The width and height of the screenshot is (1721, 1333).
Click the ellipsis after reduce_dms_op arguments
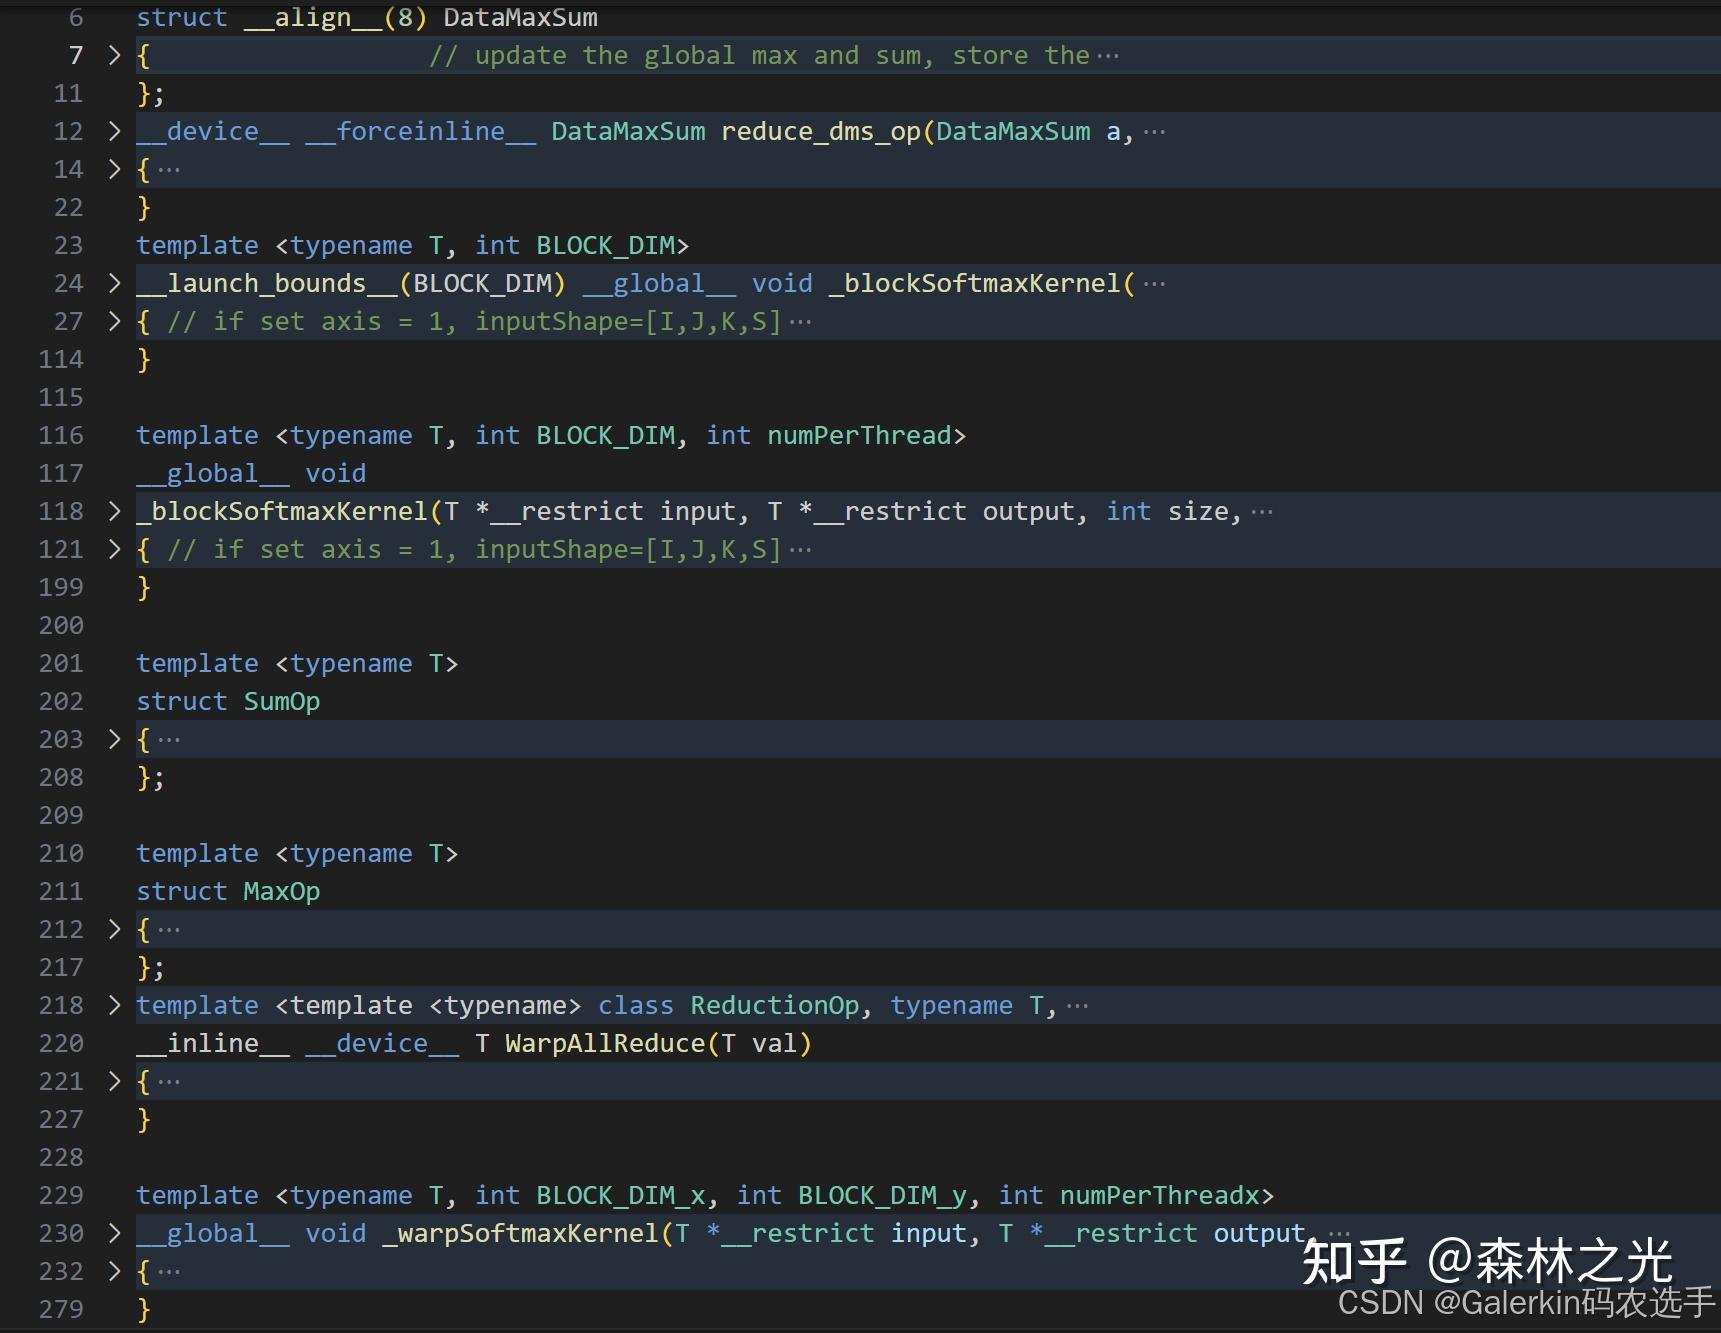[x=1156, y=131]
